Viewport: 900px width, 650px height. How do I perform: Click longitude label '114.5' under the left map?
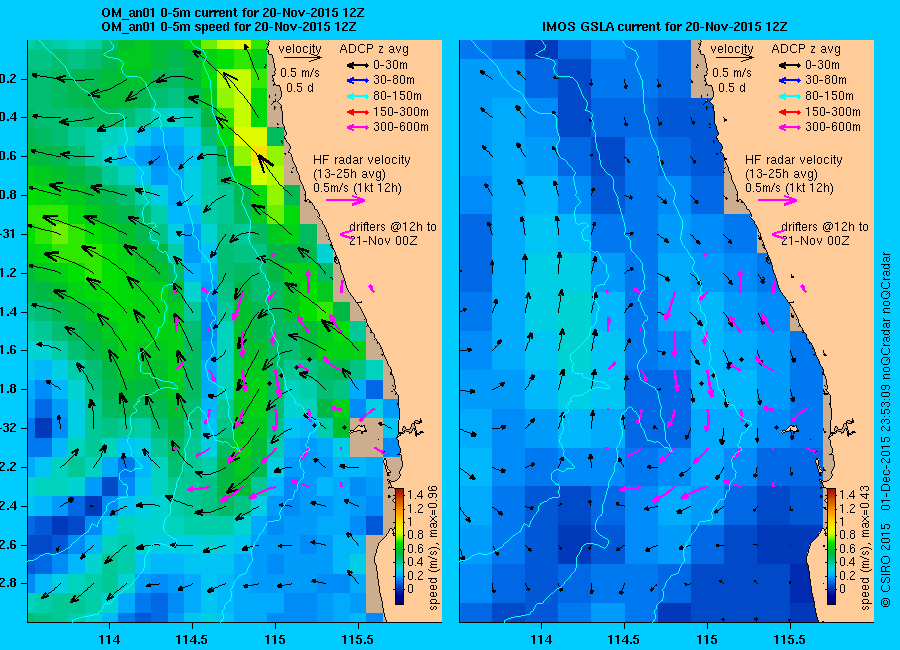192,640
